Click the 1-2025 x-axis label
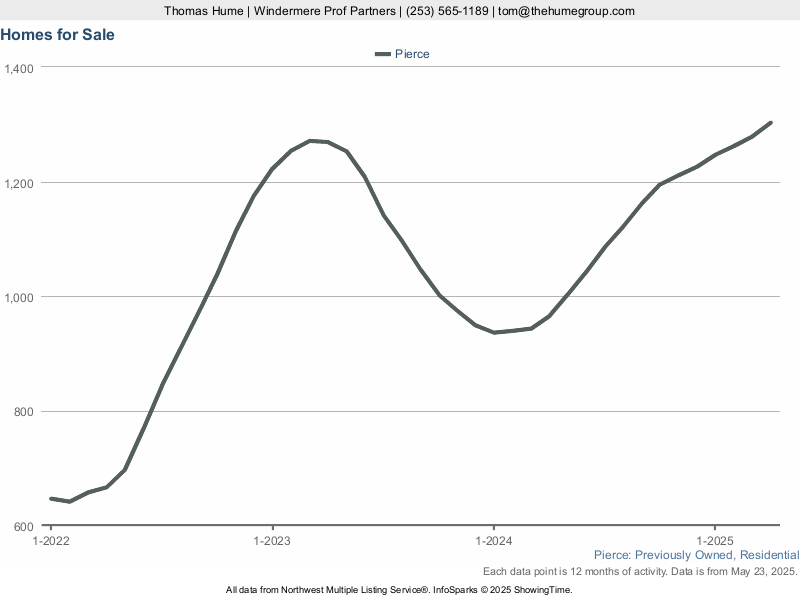This screenshot has height=600, width=800. click(x=715, y=541)
